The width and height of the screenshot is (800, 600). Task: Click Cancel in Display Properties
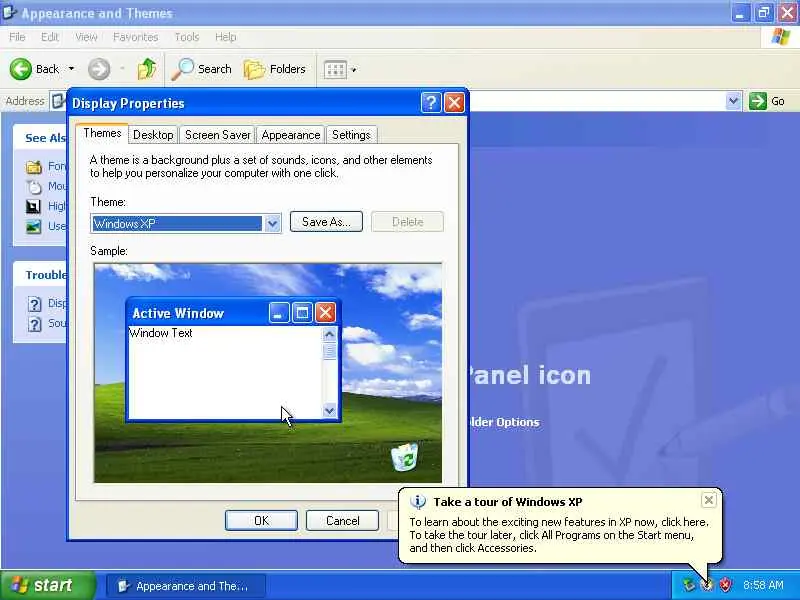tap(342, 520)
